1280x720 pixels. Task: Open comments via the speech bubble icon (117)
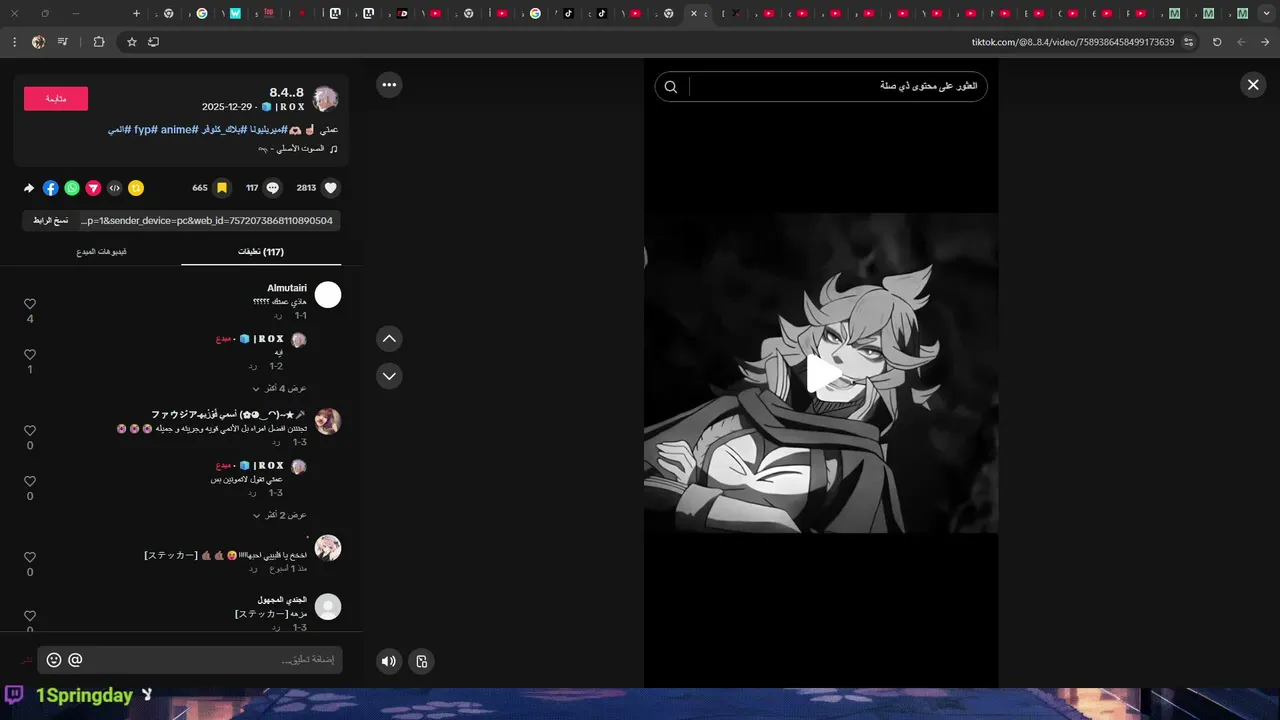click(x=273, y=188)
